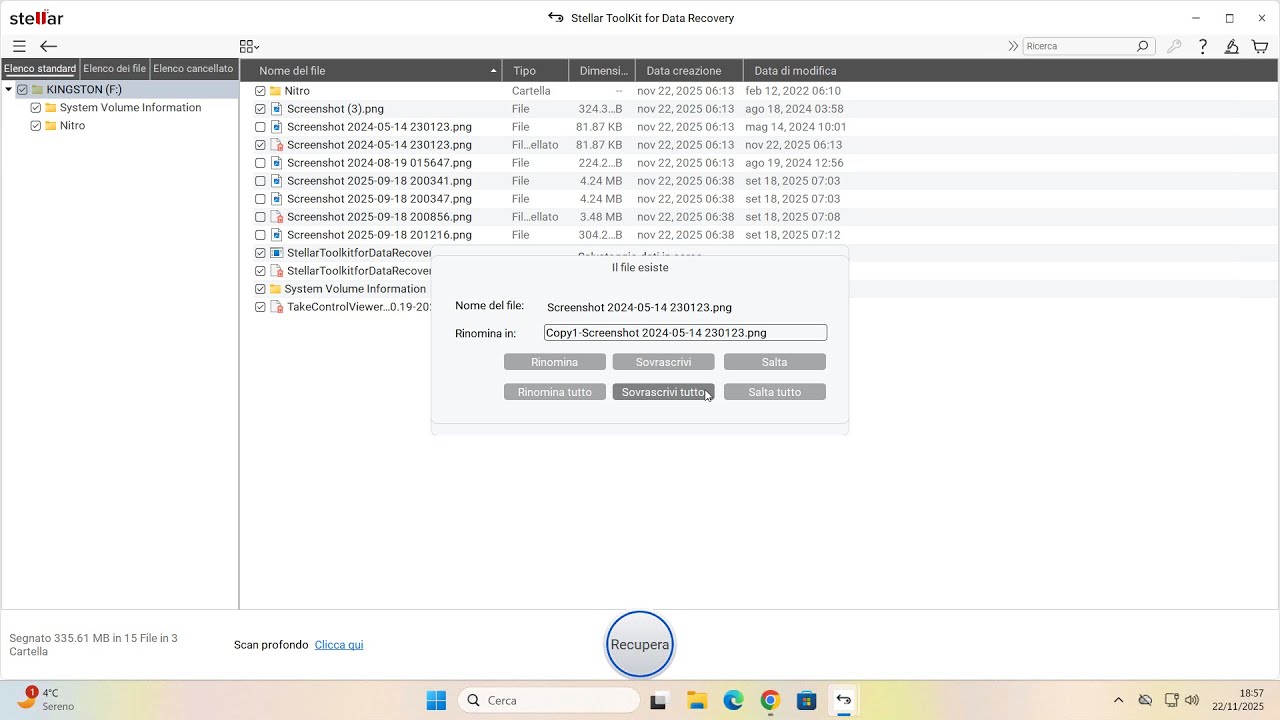Image resolution: width=1280 pixels, height=720 pixels.
Task: Follow the Clicca qui link
Action: pos(339,645)
